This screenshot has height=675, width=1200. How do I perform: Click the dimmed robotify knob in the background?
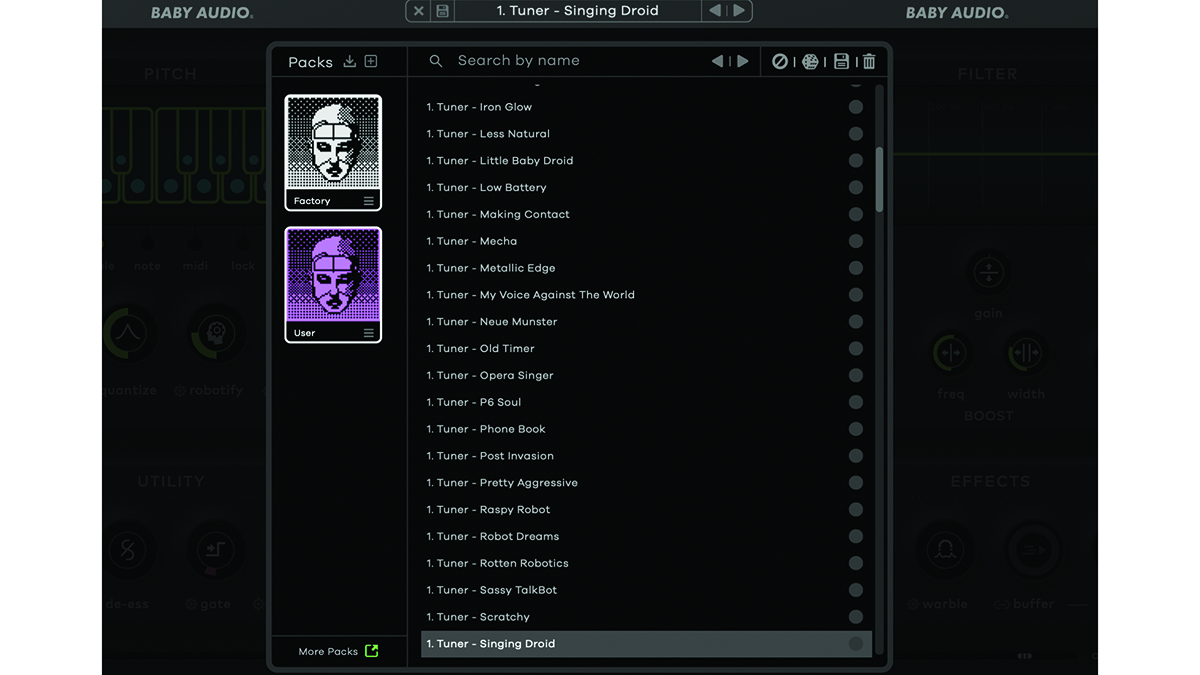coord(217,335)
